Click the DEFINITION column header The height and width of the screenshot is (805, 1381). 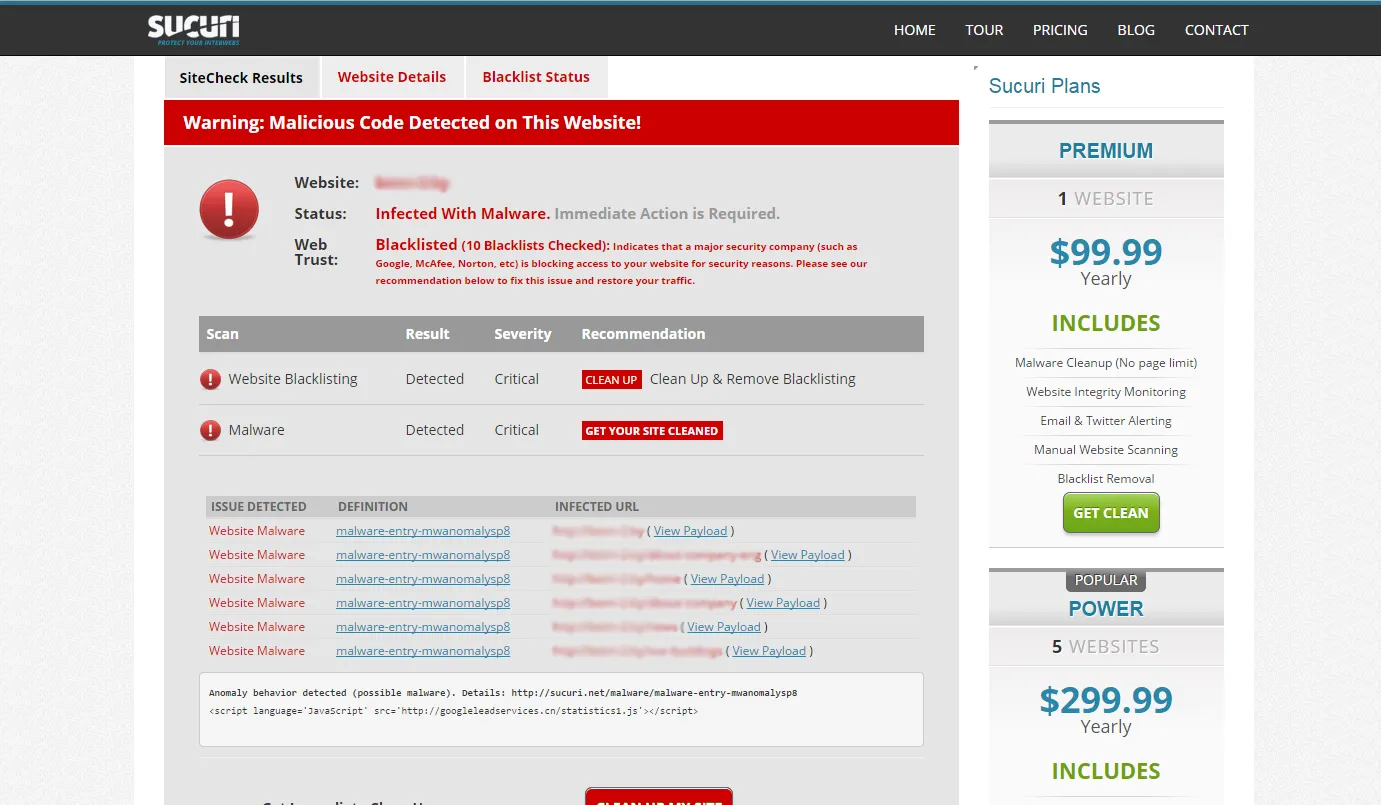click(x=373, y=507)
